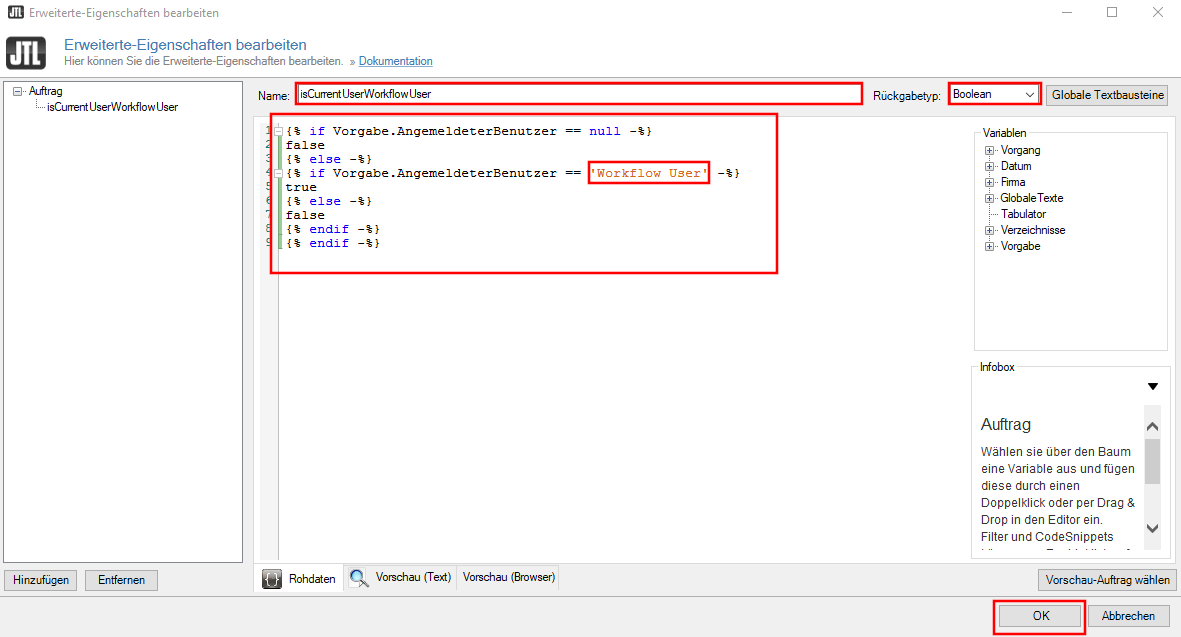This screenshot has width=1181, height=637.
Task: Minimize the dialog window
Action: (x=1067, y=13)
